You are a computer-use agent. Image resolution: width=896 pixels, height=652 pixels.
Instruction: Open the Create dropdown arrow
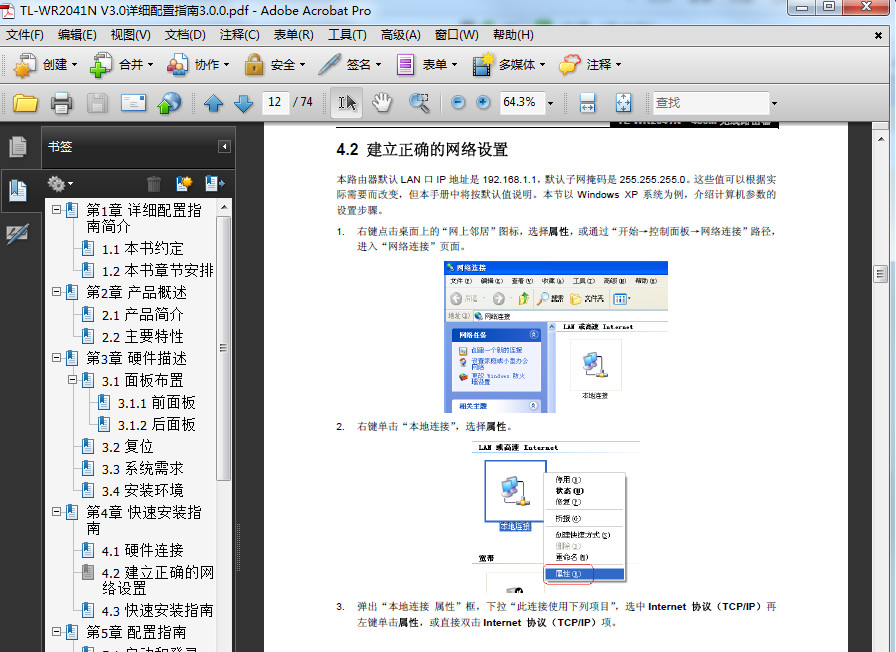(x=75, y=65)
